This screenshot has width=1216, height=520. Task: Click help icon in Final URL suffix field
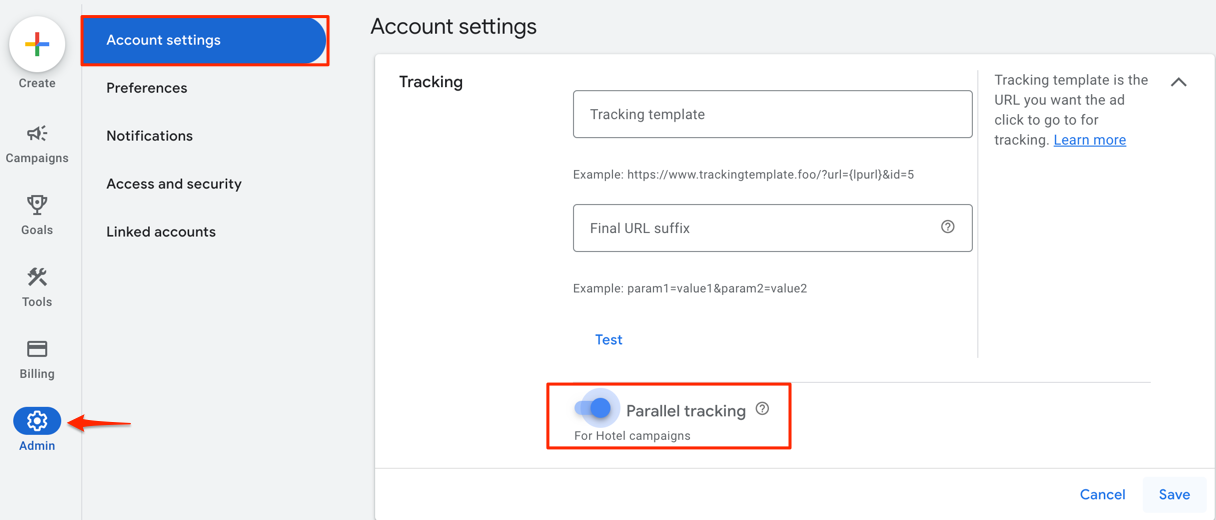[947, 227]
